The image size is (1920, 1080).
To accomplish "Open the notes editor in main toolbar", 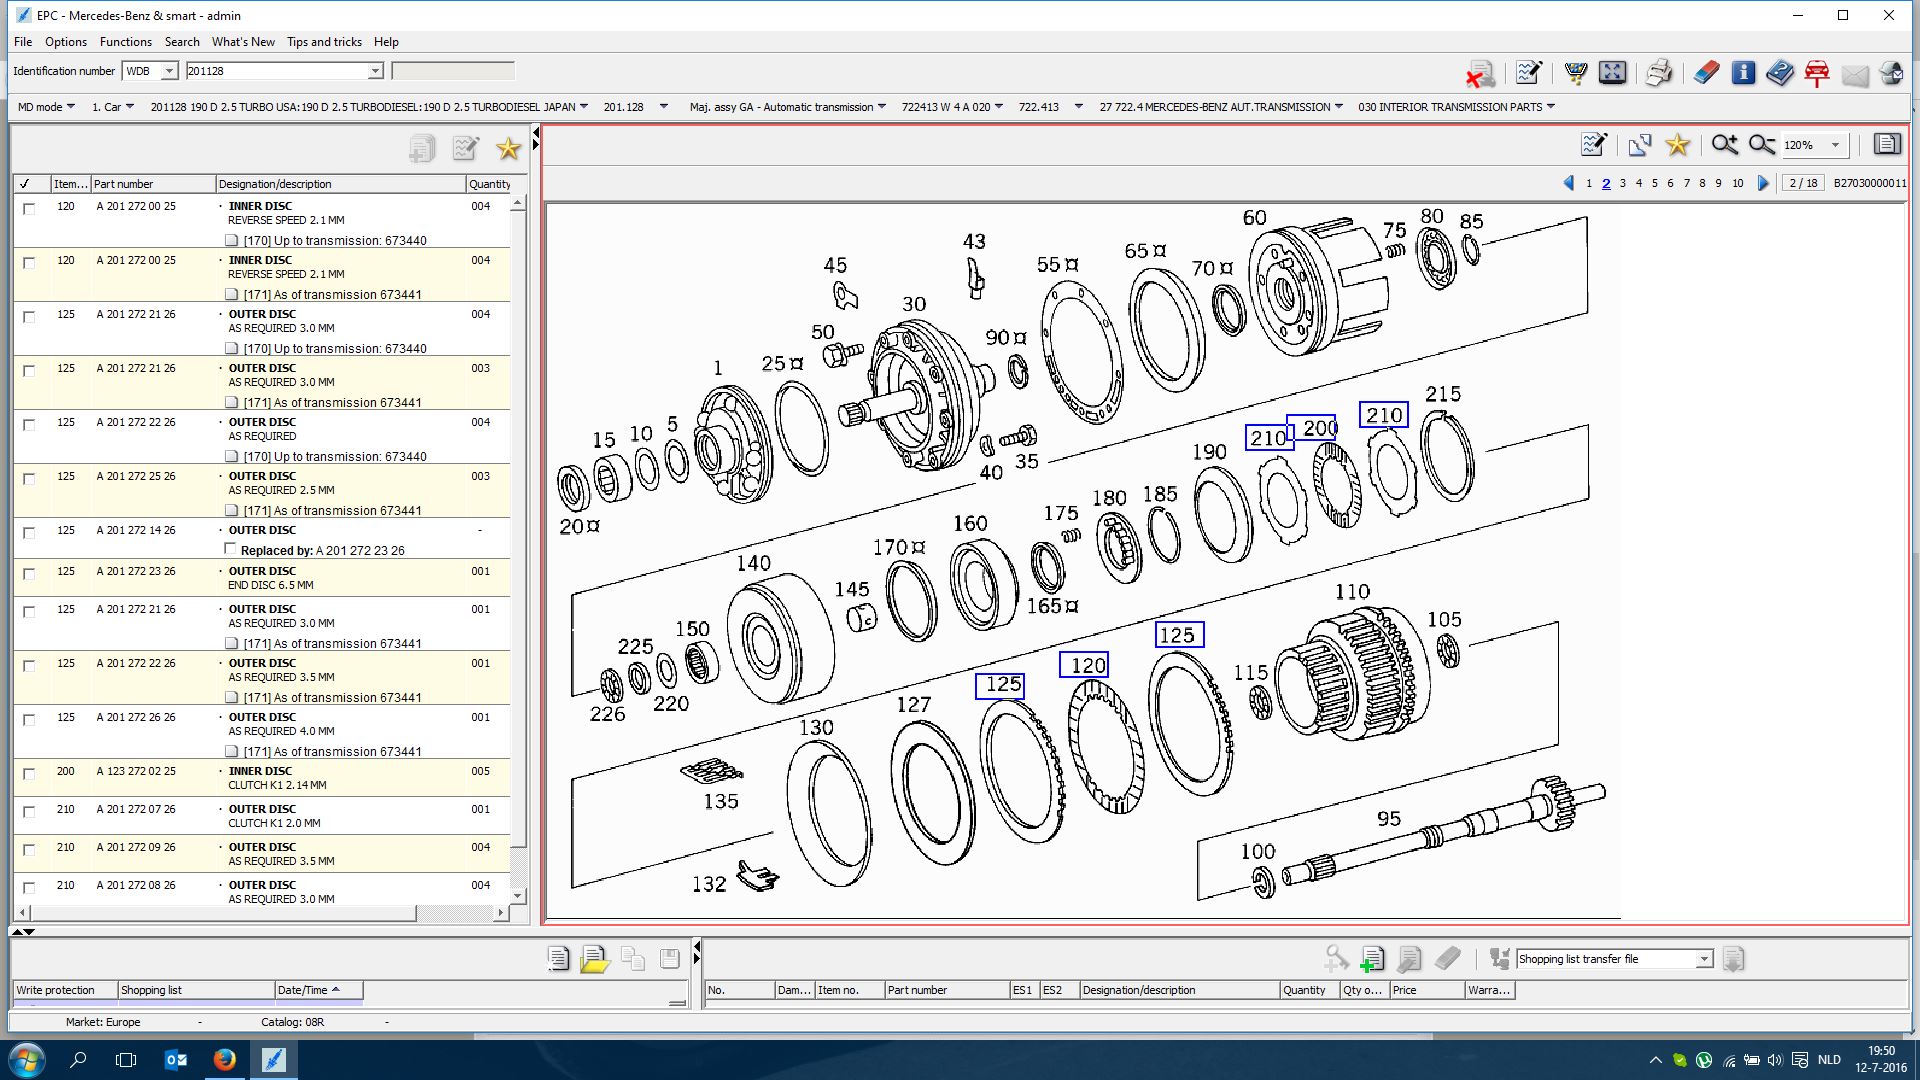I will [x=1528, y=72].
